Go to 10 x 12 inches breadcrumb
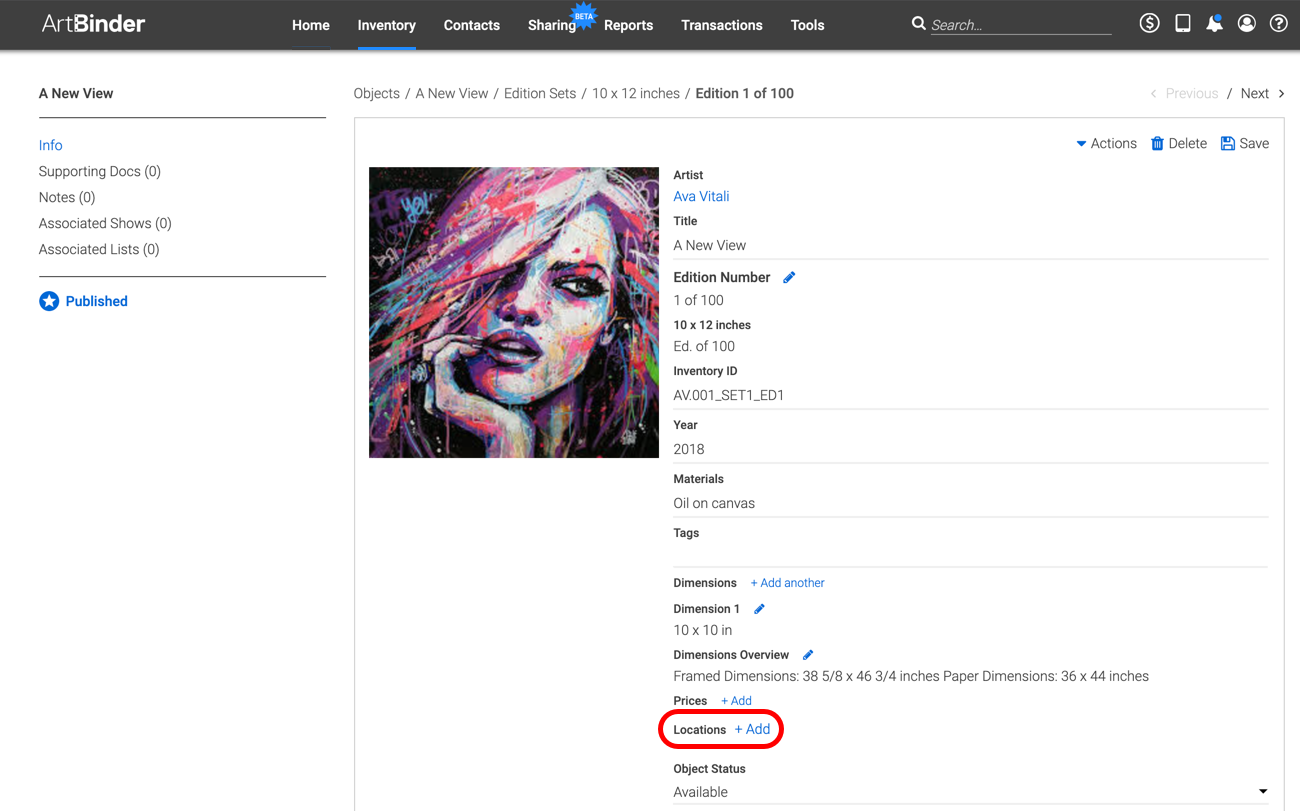This screenshot has height=811, width=1300. pyautogui.click(x=636, y=93)
